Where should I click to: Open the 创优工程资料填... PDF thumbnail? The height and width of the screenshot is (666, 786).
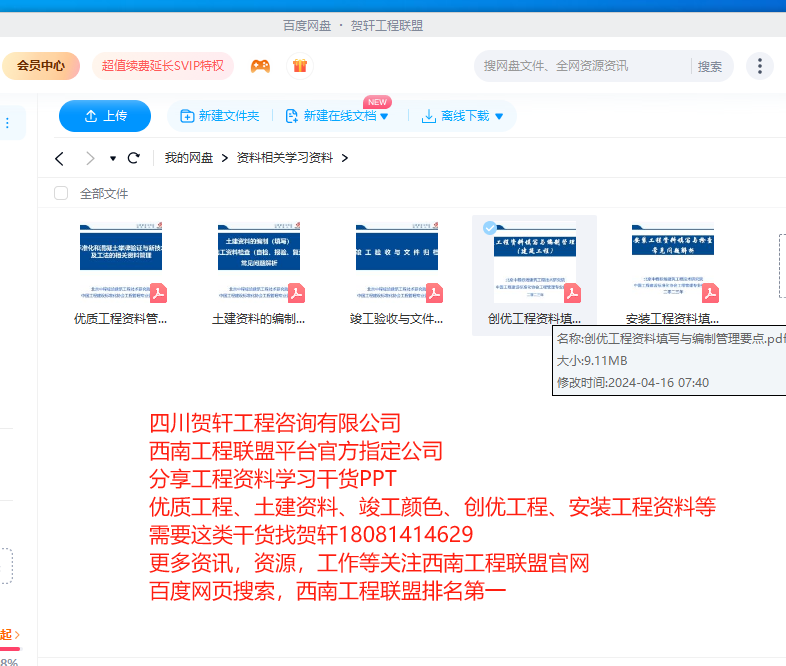[x=535, y=262]
